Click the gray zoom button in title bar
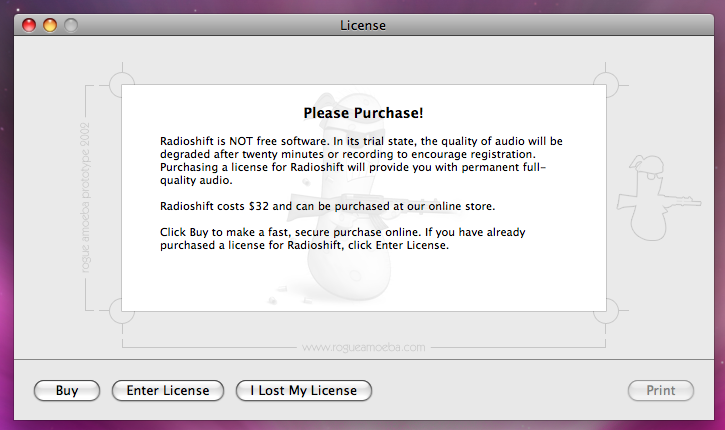The image size is (725, 430). tap(71, 25)
